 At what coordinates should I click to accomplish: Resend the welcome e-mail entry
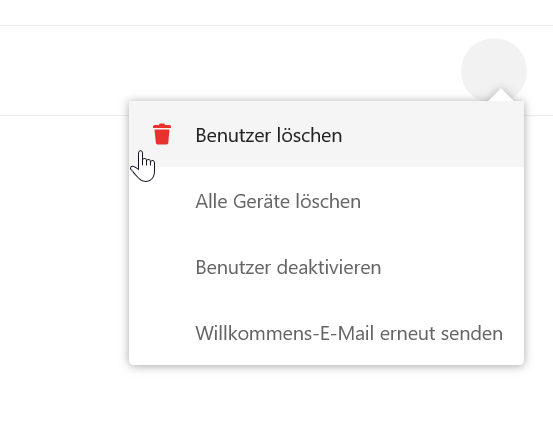pos(326,332)
